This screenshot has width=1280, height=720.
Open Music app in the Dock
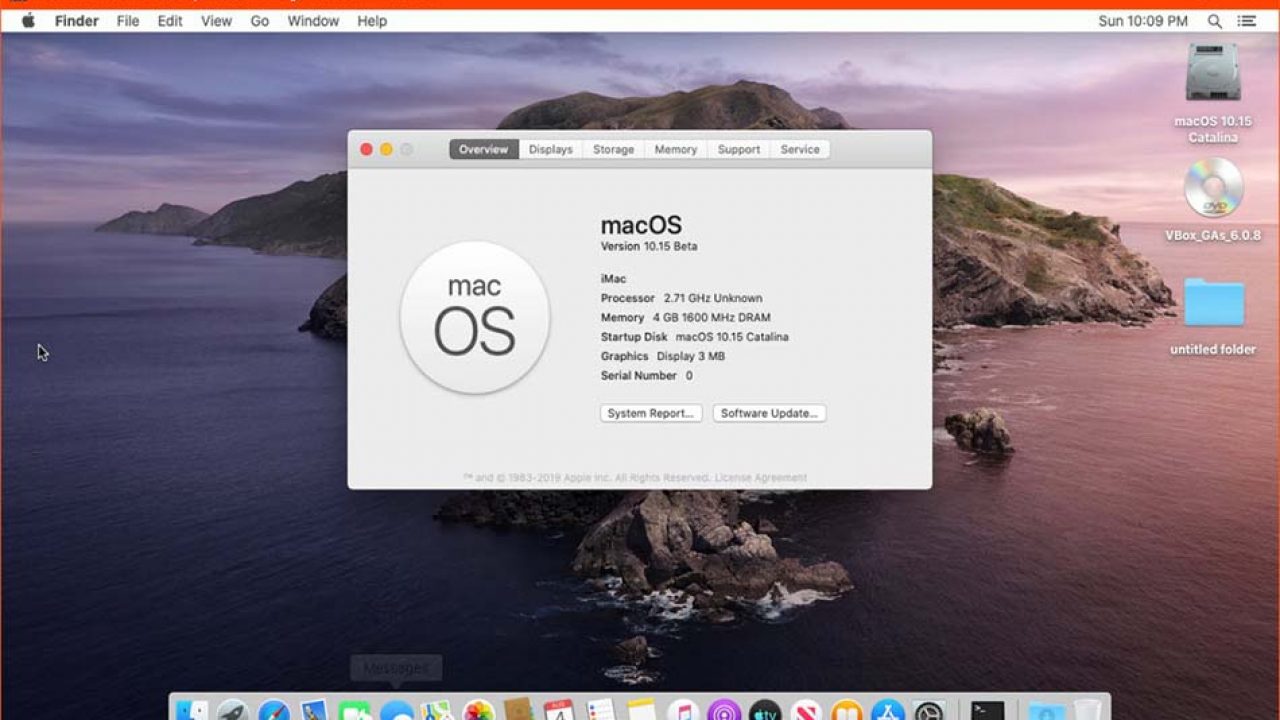683,711
